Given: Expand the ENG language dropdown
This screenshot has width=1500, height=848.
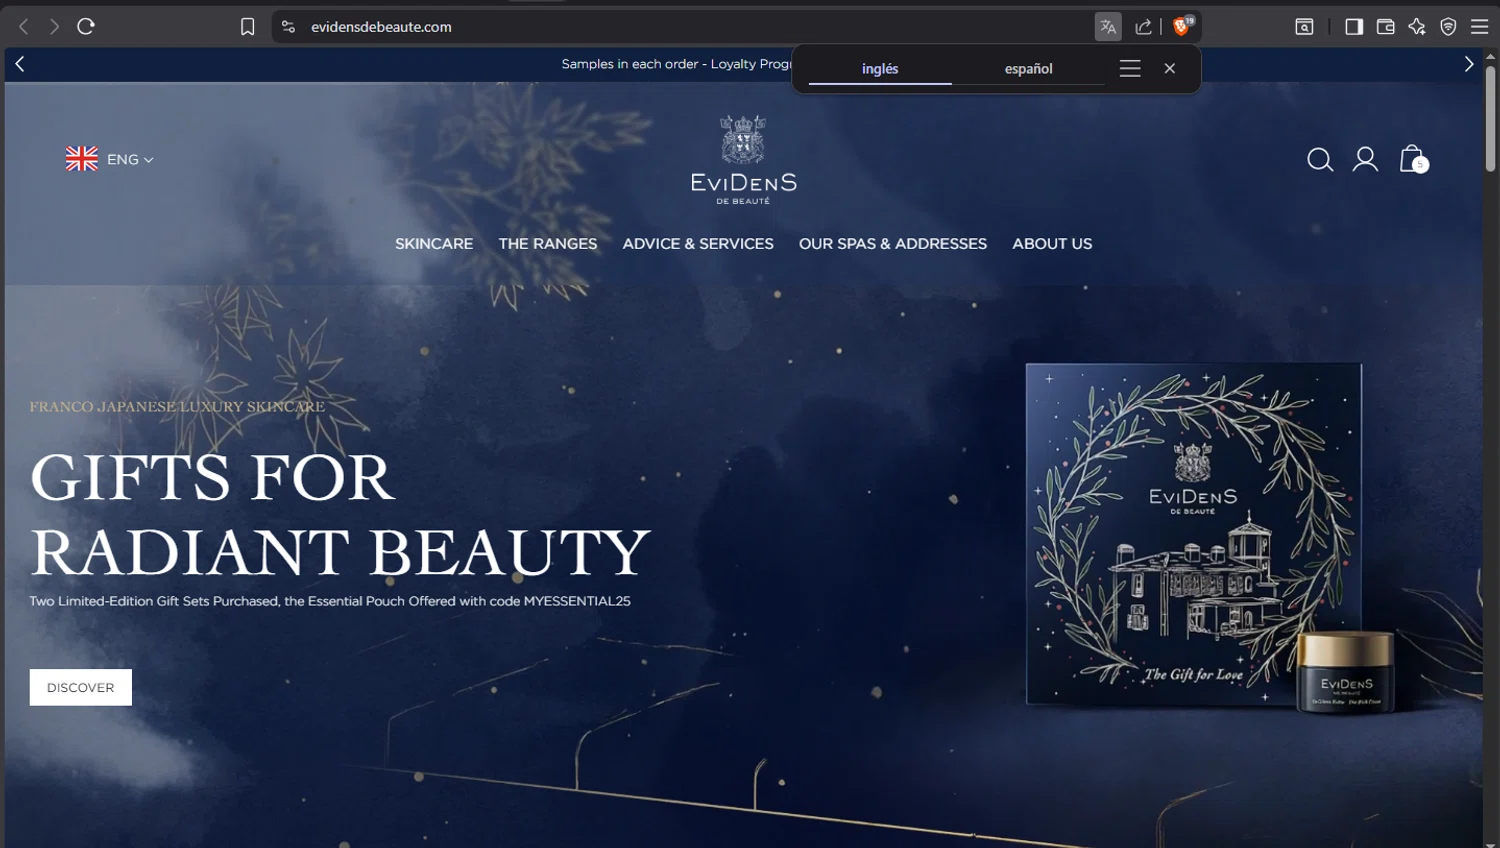Looking at the screenshot, I should pyautogui.click(x=130, y=159).
